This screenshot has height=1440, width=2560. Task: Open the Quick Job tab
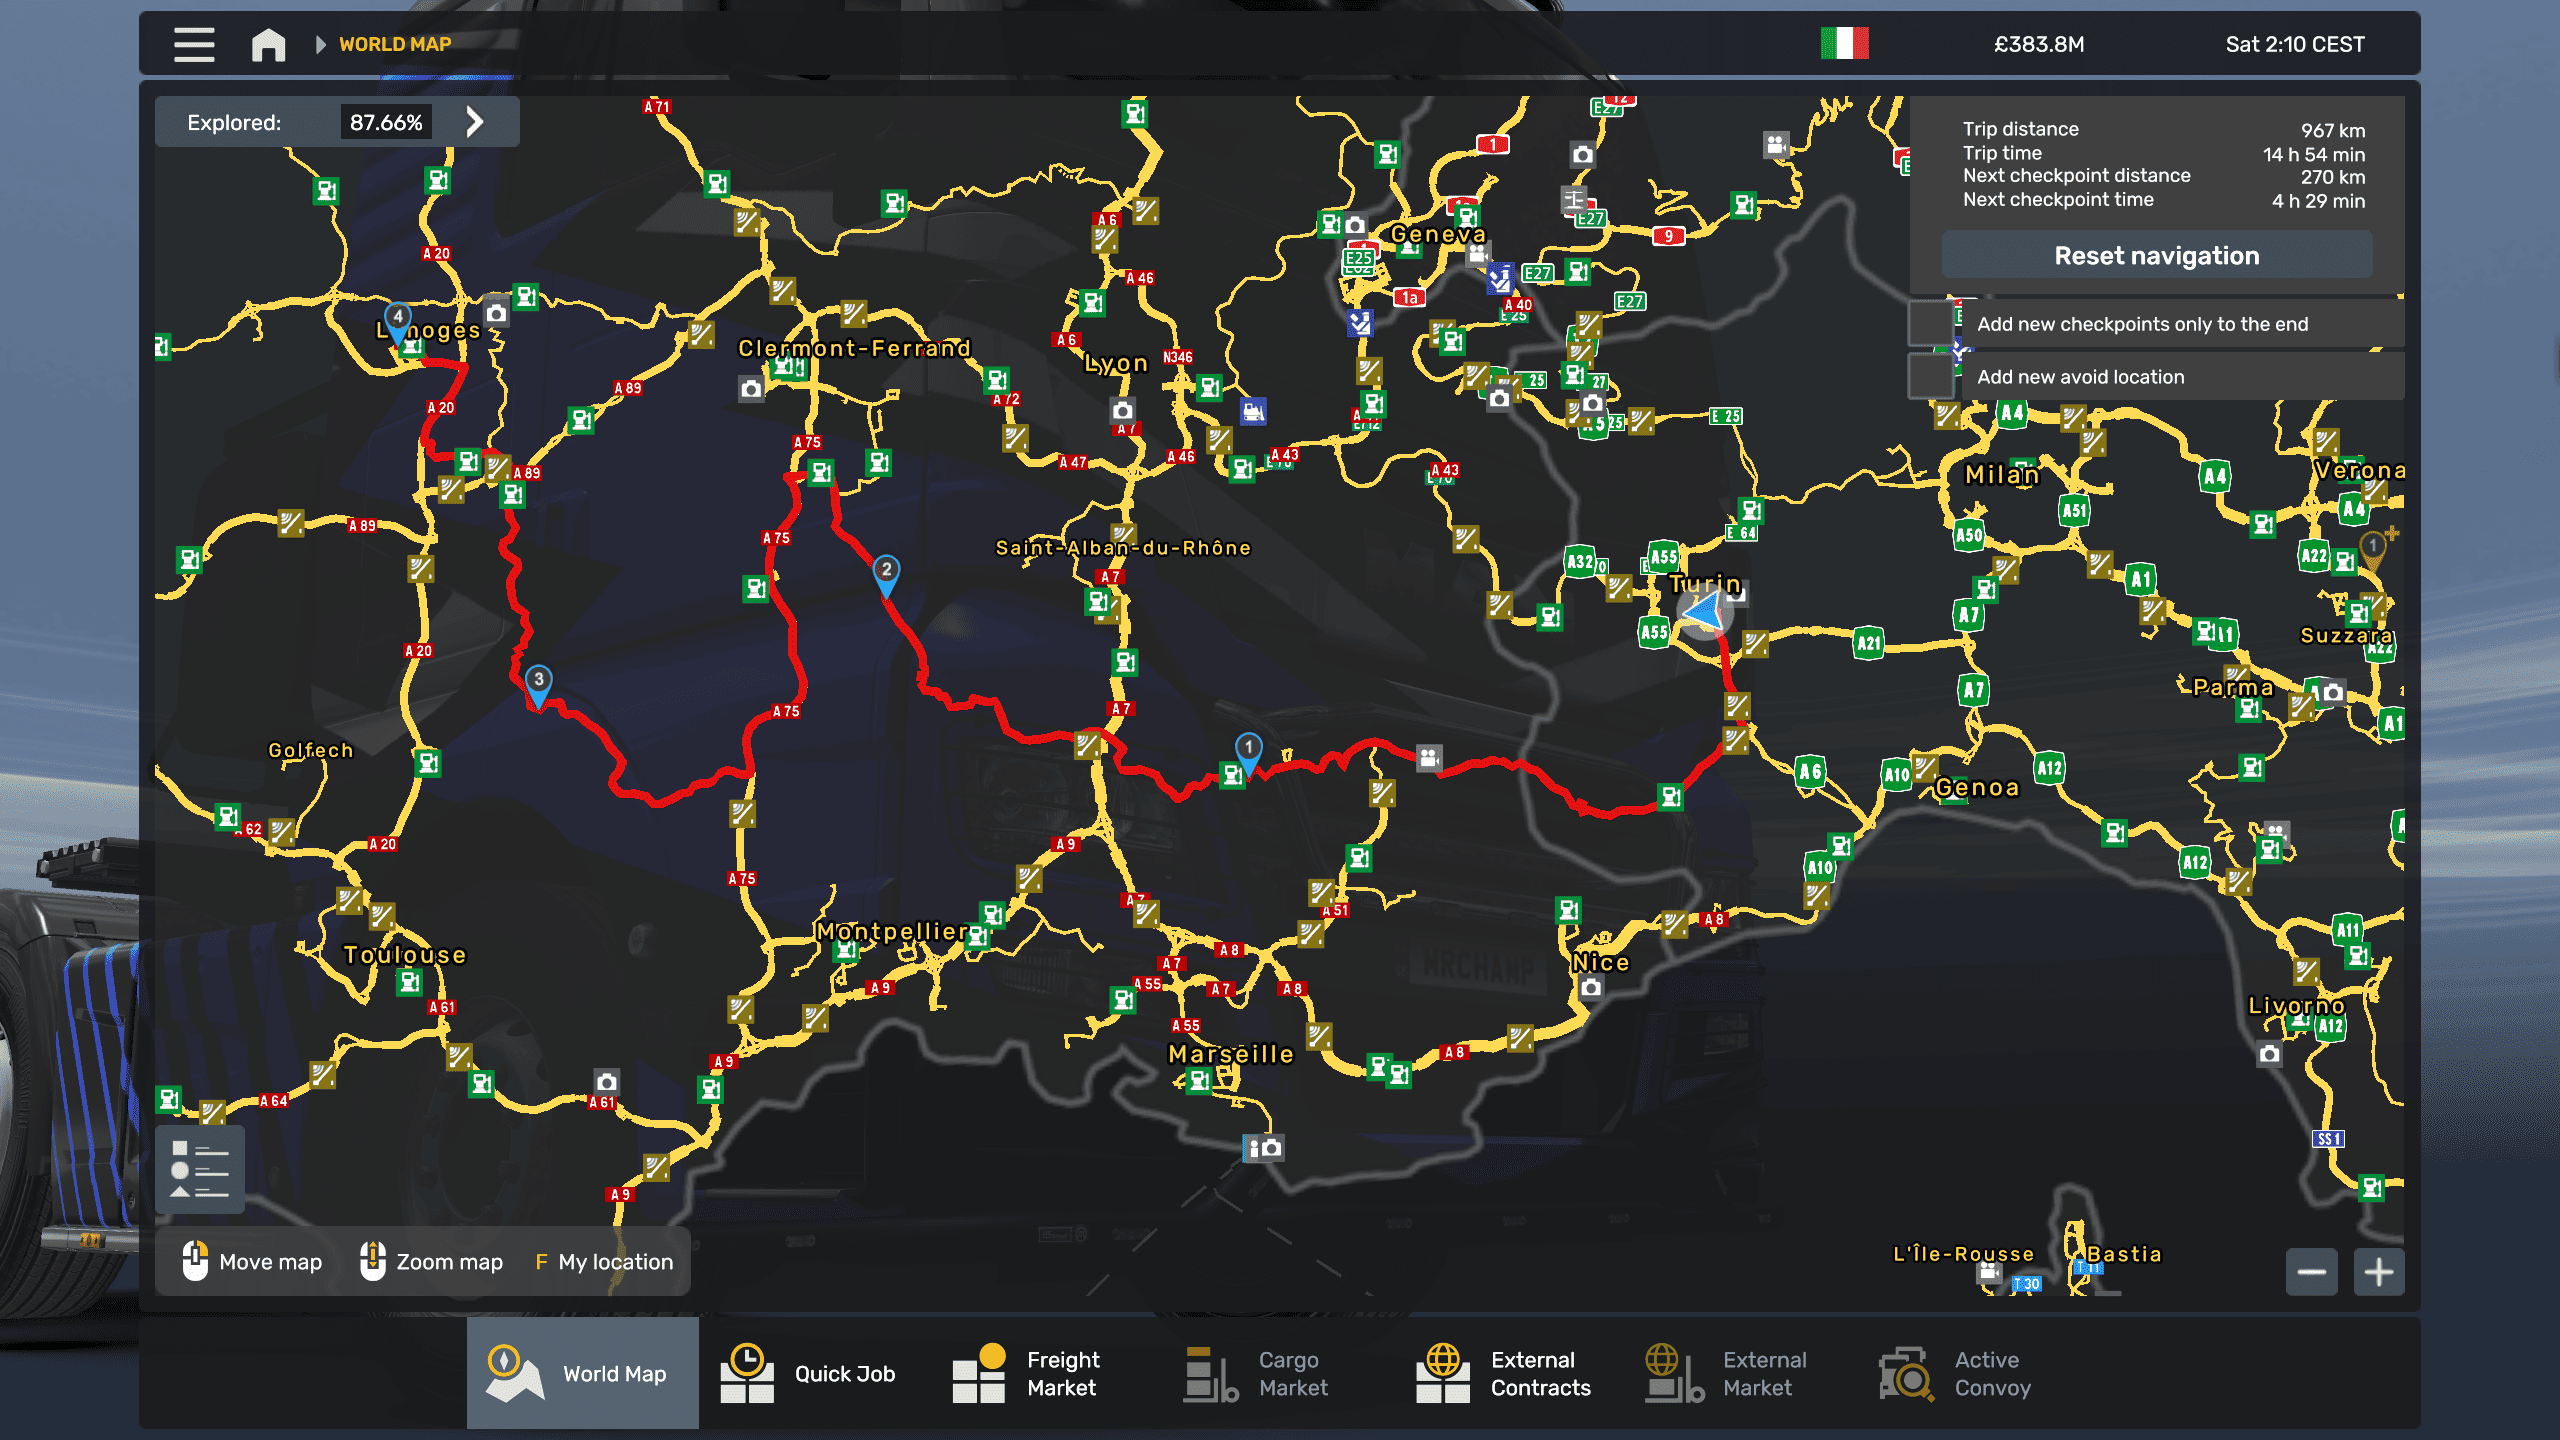810,1373
